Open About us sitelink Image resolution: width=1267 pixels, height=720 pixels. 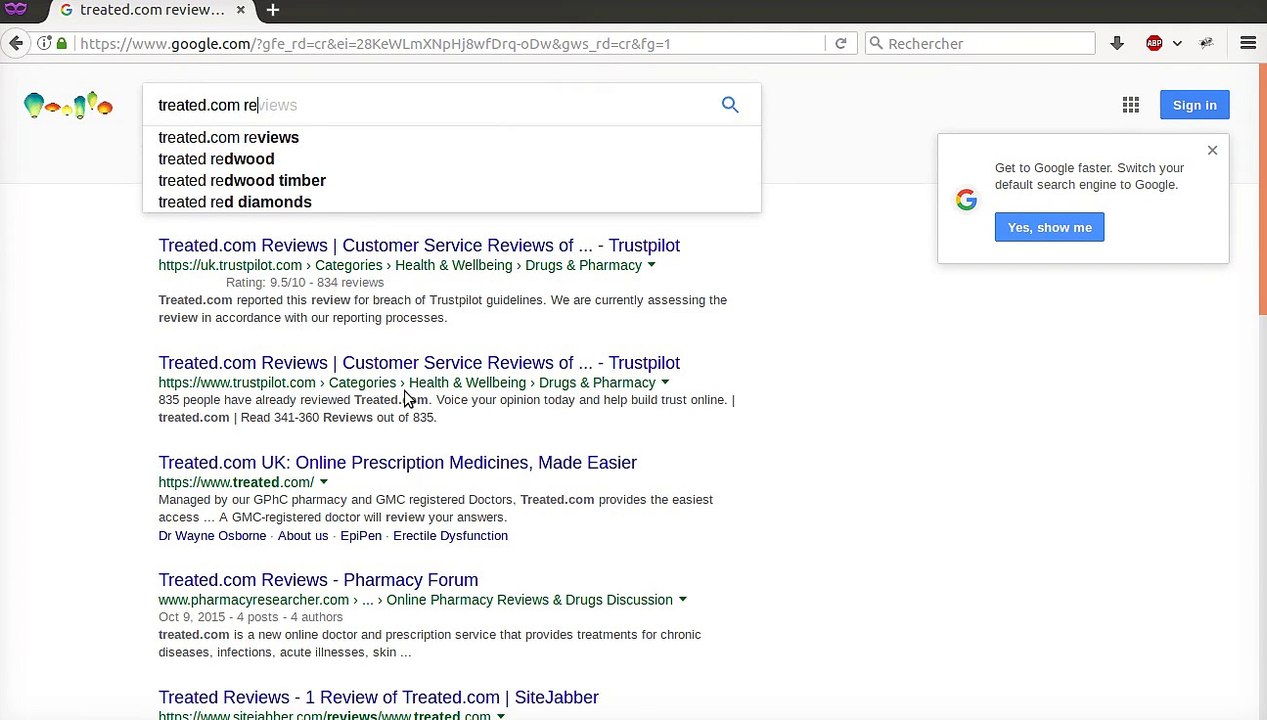[303, 536]
